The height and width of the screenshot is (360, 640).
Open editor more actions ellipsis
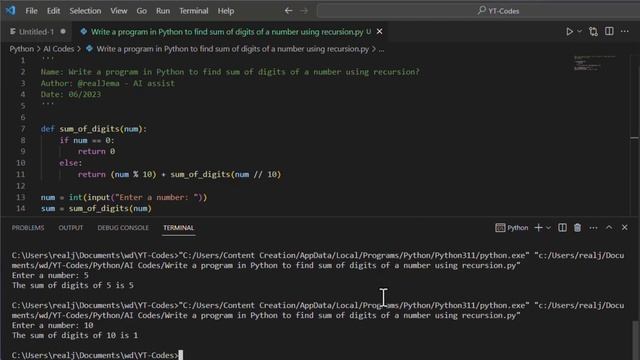click(624, 31)
